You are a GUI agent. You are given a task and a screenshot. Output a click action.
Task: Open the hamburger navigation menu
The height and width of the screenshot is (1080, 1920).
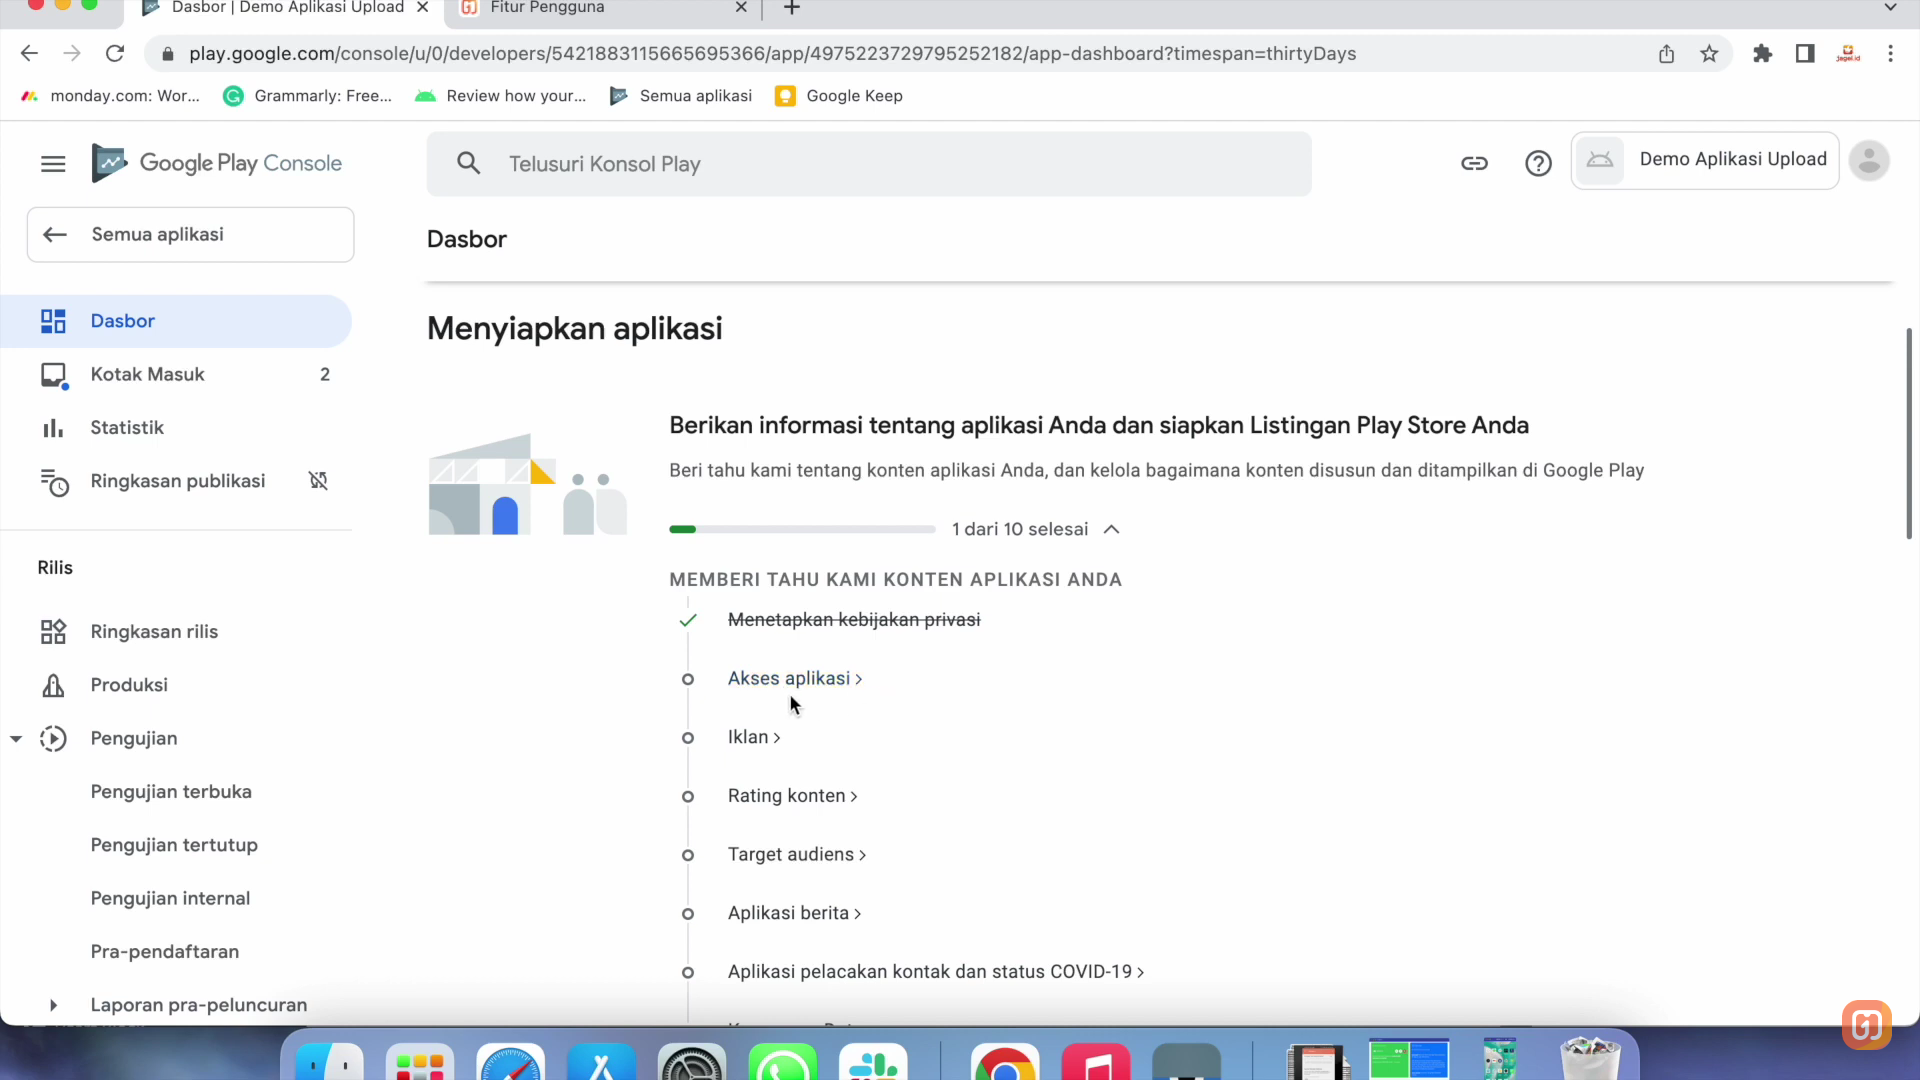[x=53, y=164]
